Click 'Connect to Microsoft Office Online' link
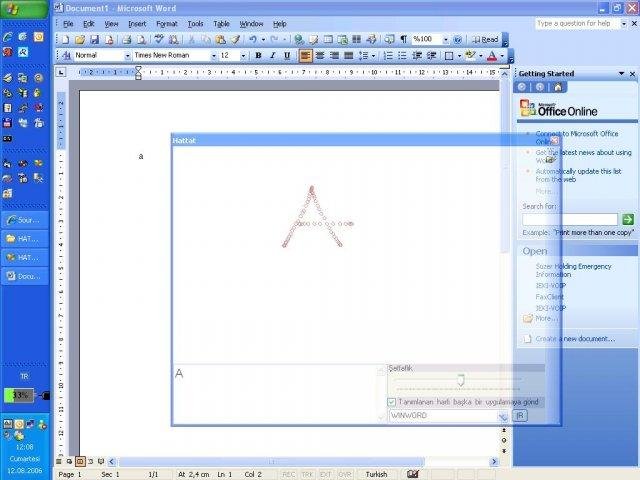This screenshot has height=480, width=640. pyautogui.click(x=577, y=138)
